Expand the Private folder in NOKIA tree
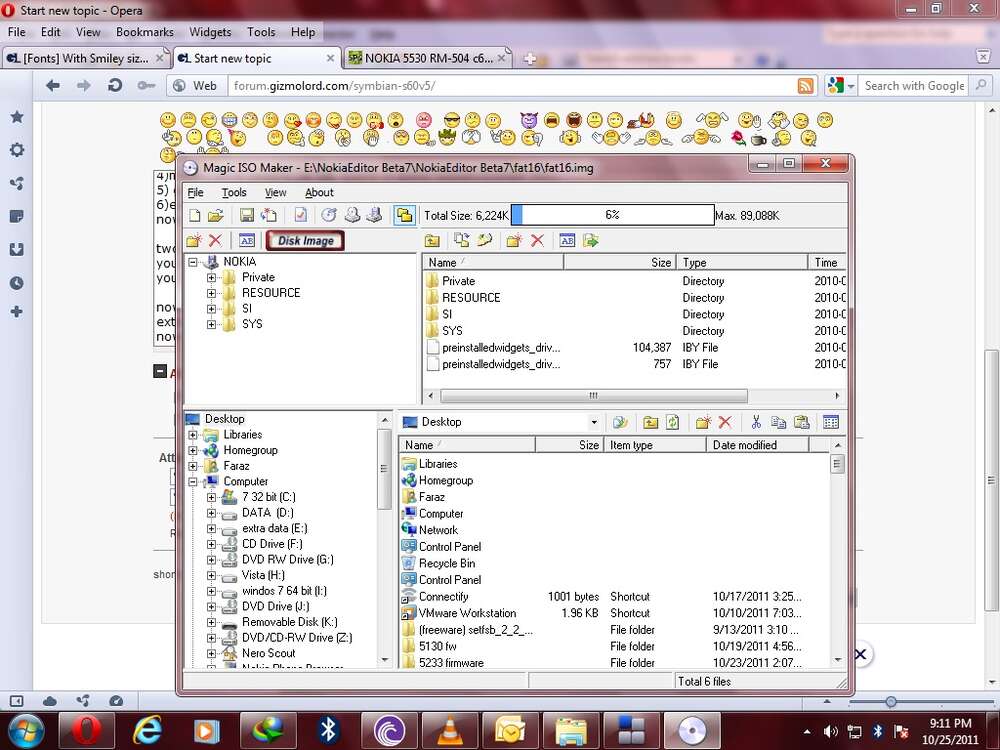Screen dimensions: 1000x750 pos(211,277)
